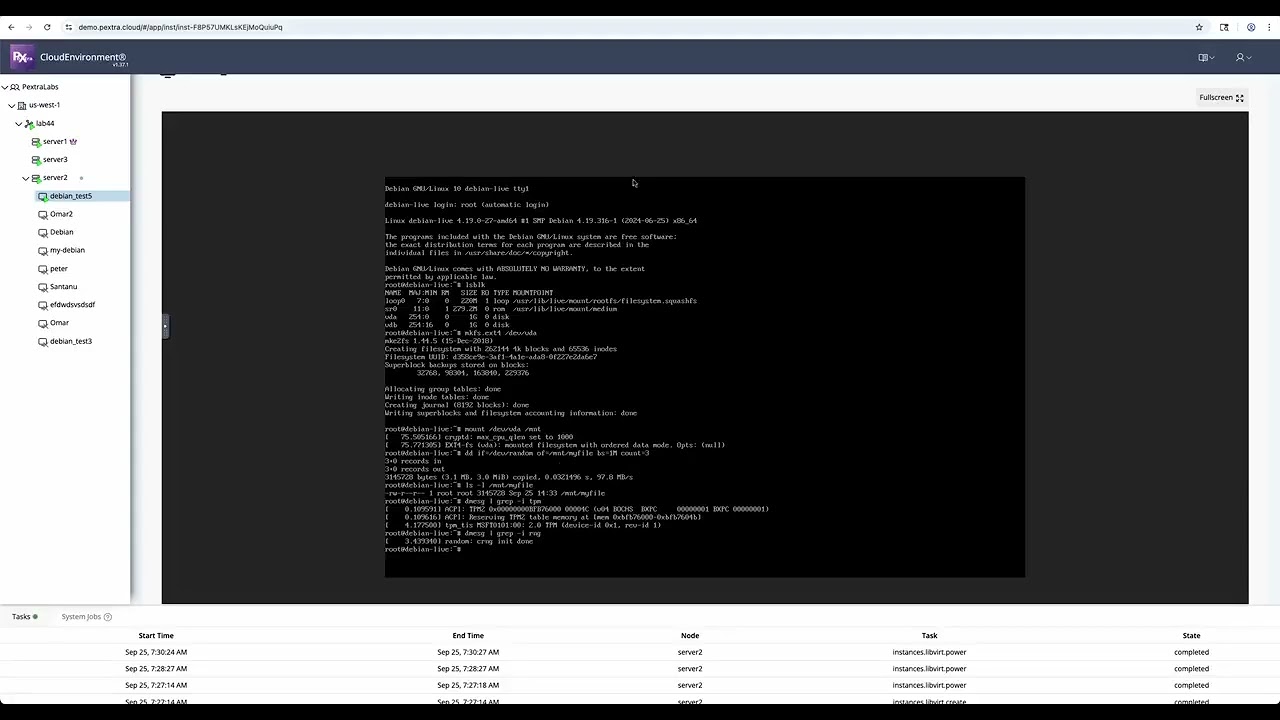The image size is (1280, 720).
Task: Select the my-debian instance label
Action: click(67, 250)
